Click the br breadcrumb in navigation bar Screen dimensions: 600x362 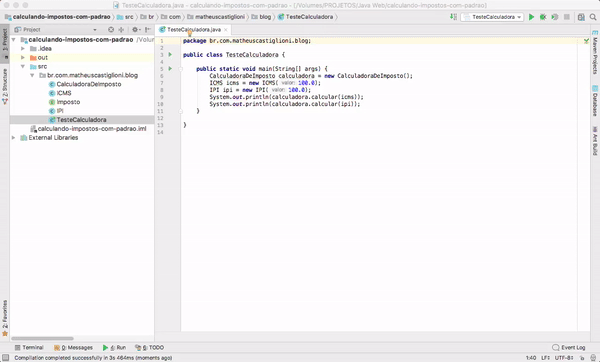click(147, 17)
